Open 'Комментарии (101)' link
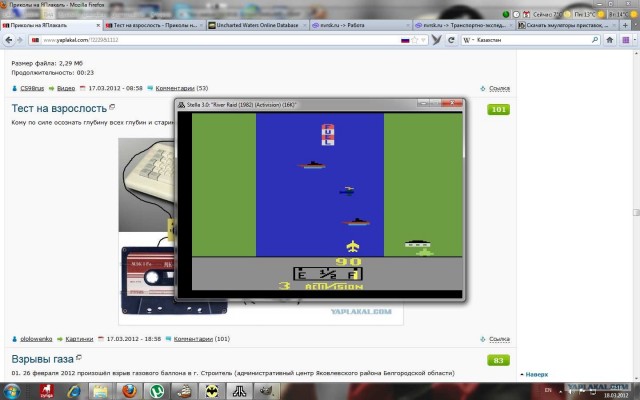This screenshot has height=400, width=640. pyautogui.click(x=201, y=339)
